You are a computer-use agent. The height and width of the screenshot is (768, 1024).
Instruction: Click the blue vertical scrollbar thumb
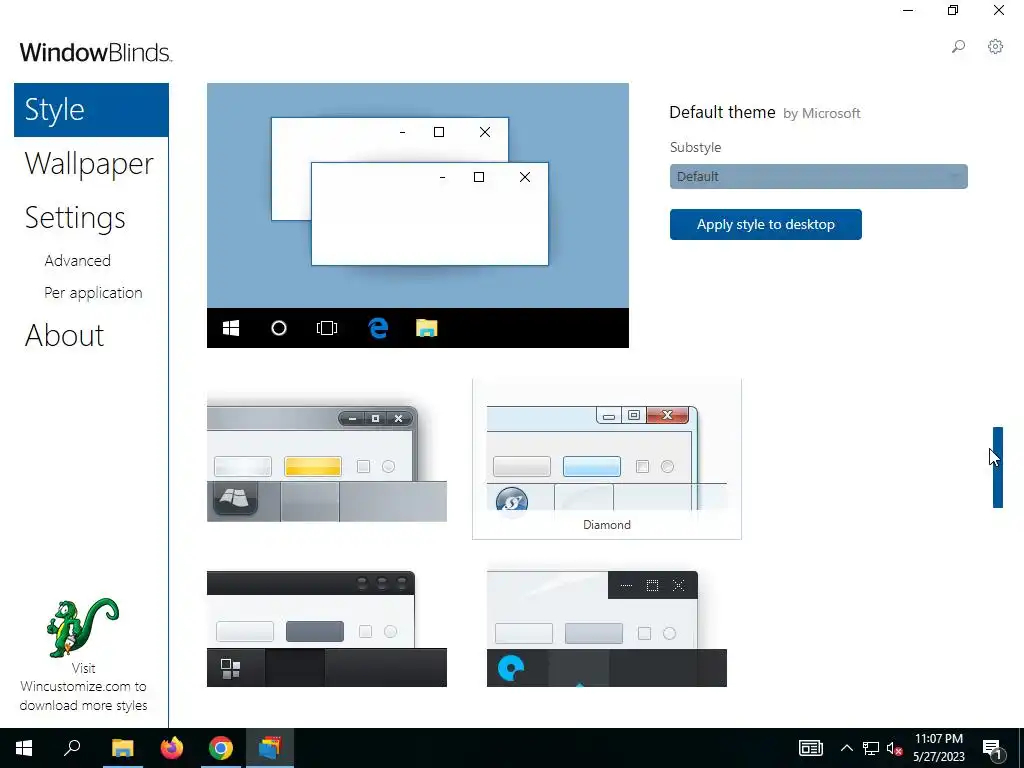pyautogui.click(x=997, y=467)
